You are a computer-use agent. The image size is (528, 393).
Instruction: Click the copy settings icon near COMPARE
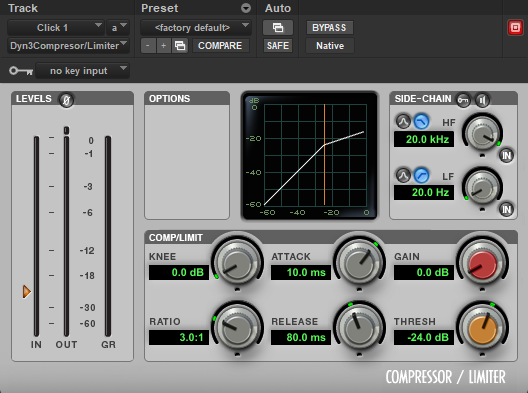(x=180, y=46)
